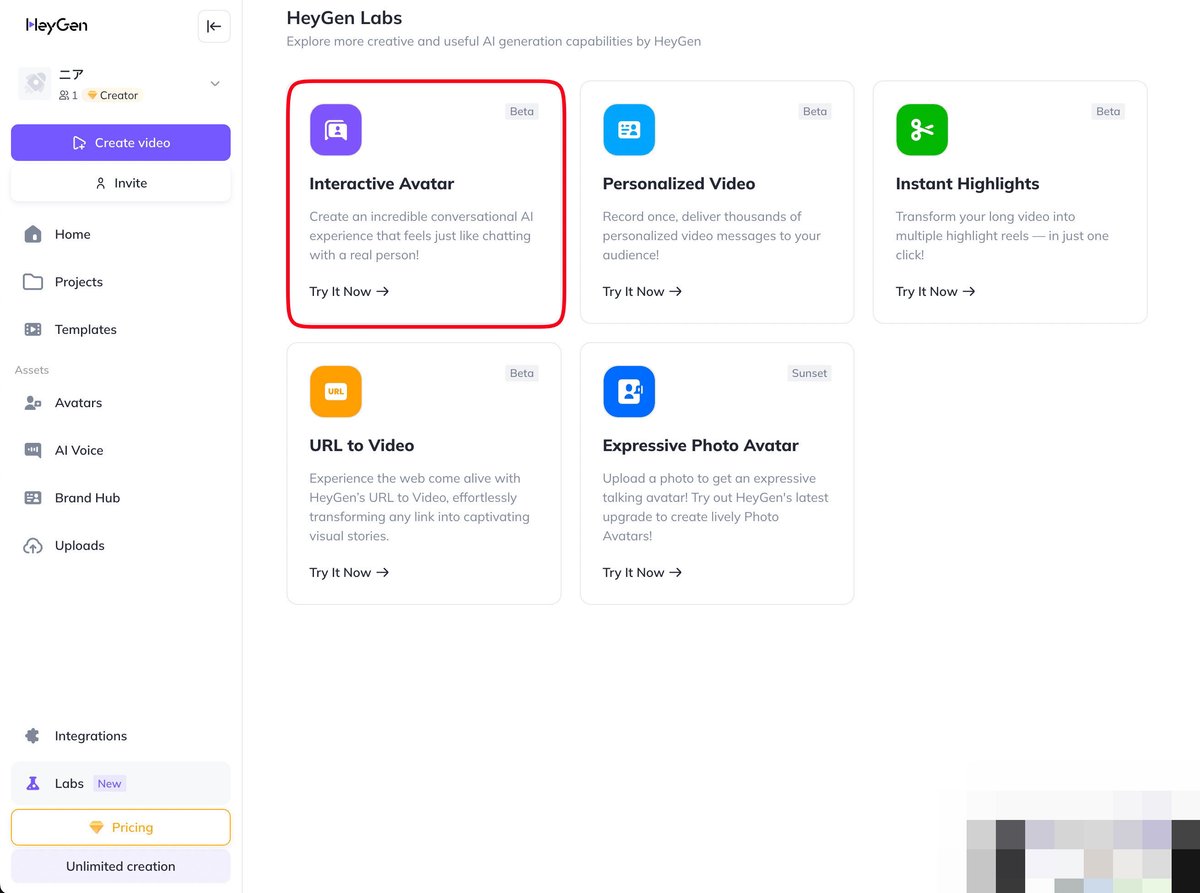Collapse the left sidebar
Image resolution: width=1200 pixels, height=893 pixels.
(213, 26)
